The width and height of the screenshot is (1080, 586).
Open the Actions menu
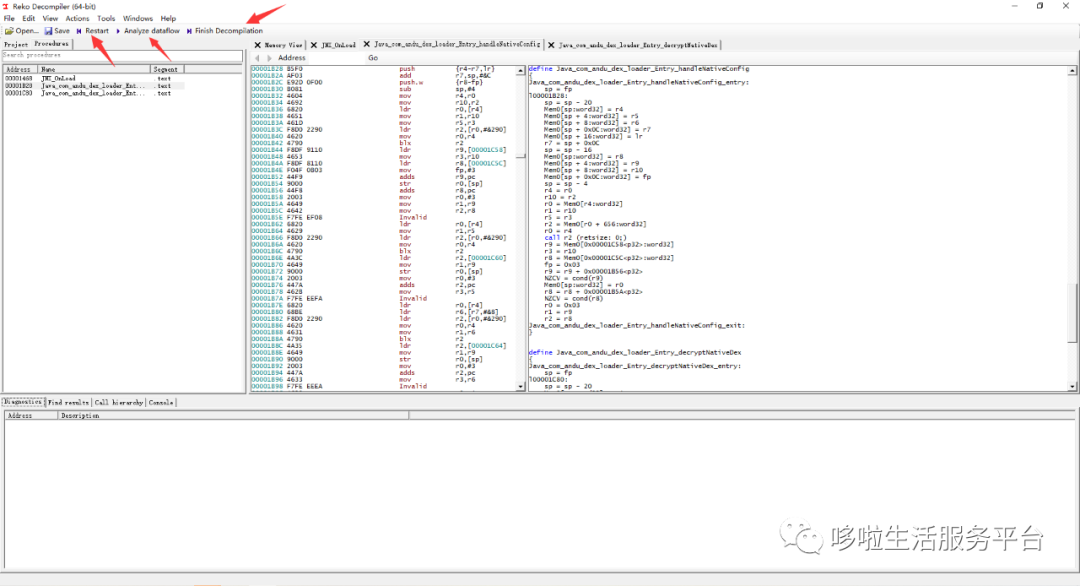point(77,19)
